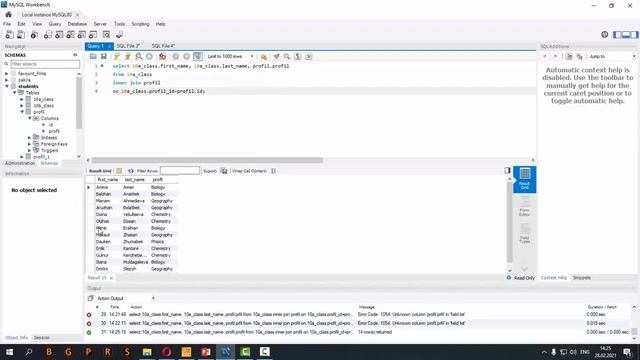Expand the Indexes node
This screenshot has height=360, width=640.
[x=30, y=138]
